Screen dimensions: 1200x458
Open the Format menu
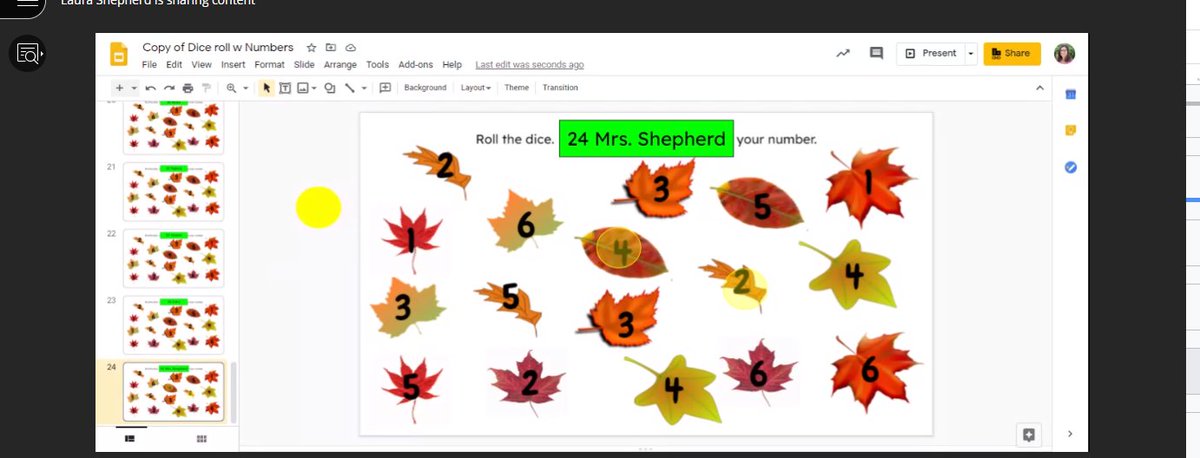269,65
